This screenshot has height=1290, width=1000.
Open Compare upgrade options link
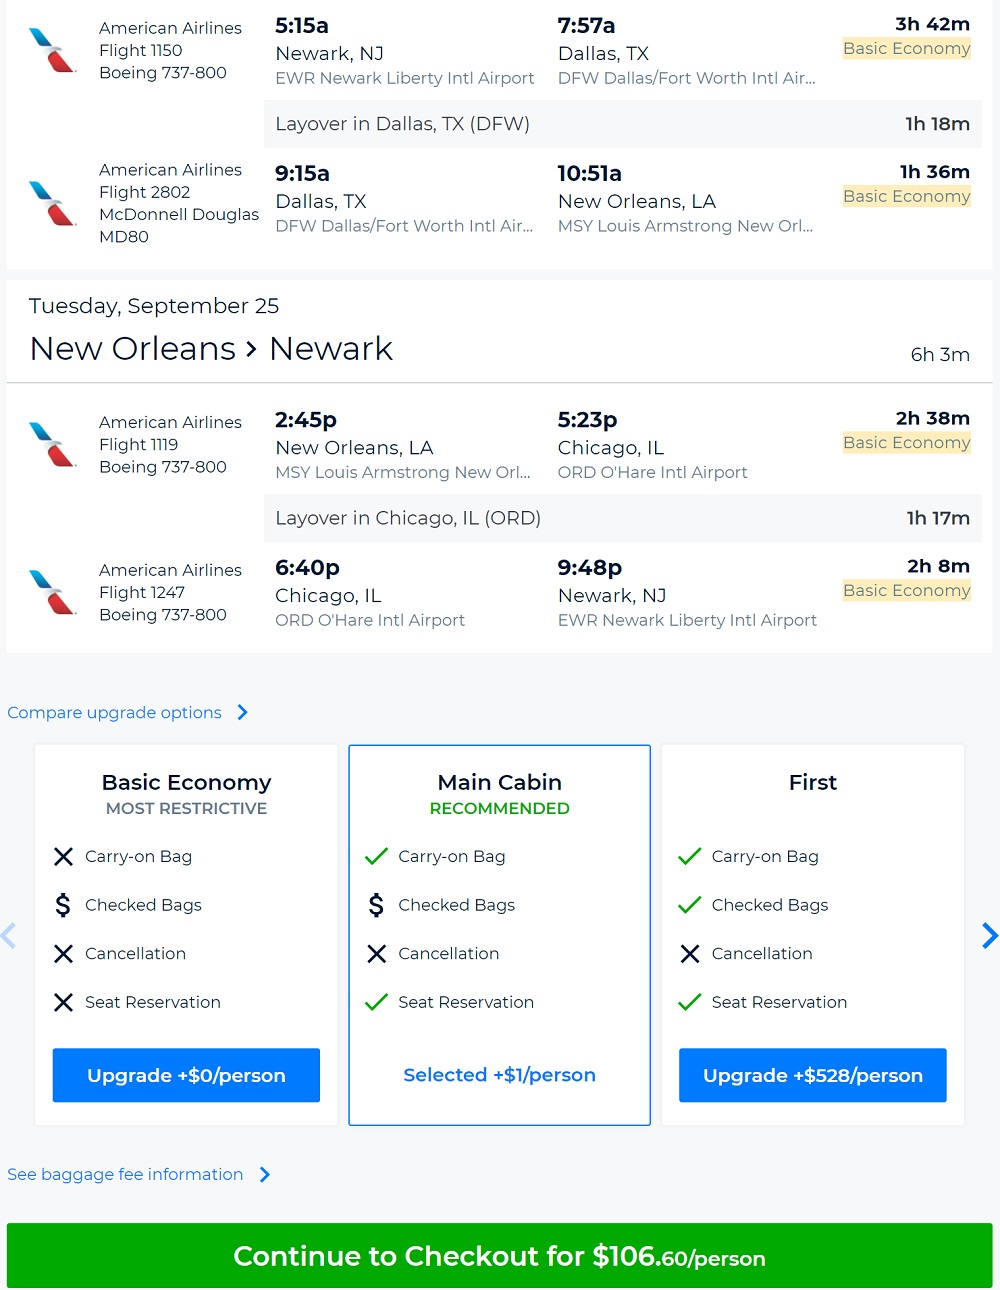115,712
